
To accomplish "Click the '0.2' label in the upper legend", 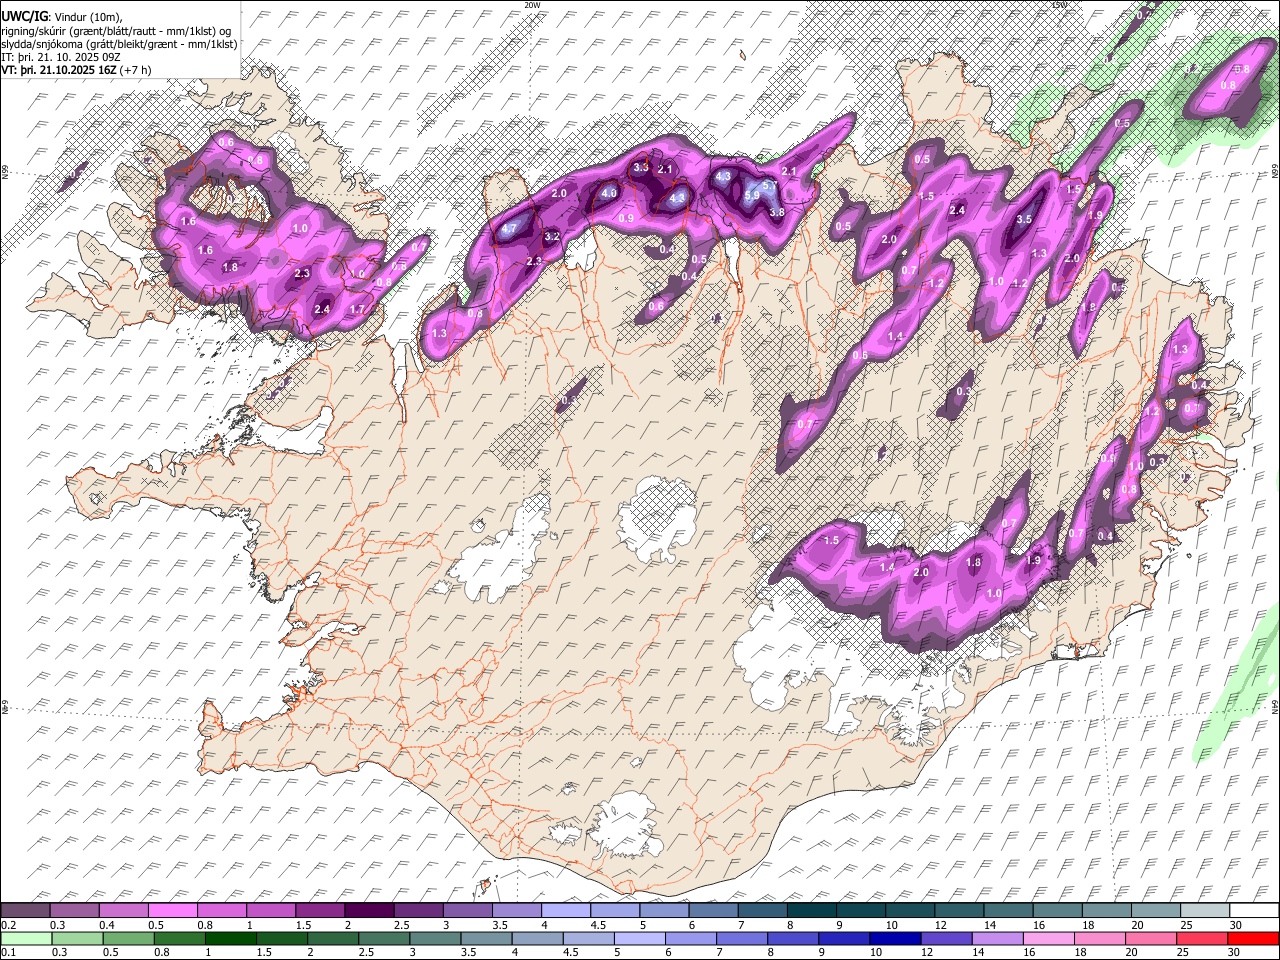I will click(x=8, y=925).
